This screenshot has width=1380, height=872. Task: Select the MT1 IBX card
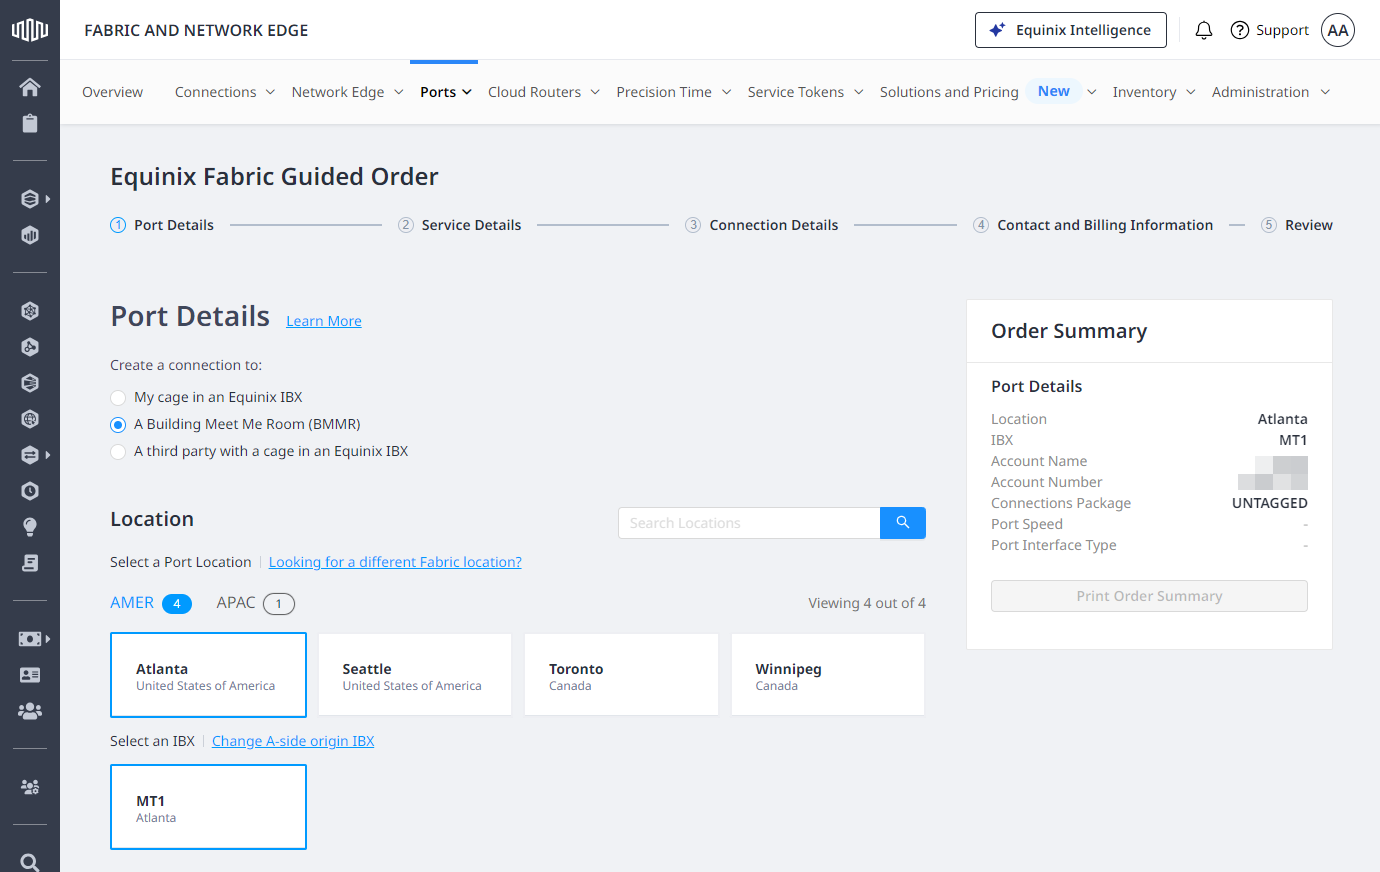(208, 807)
